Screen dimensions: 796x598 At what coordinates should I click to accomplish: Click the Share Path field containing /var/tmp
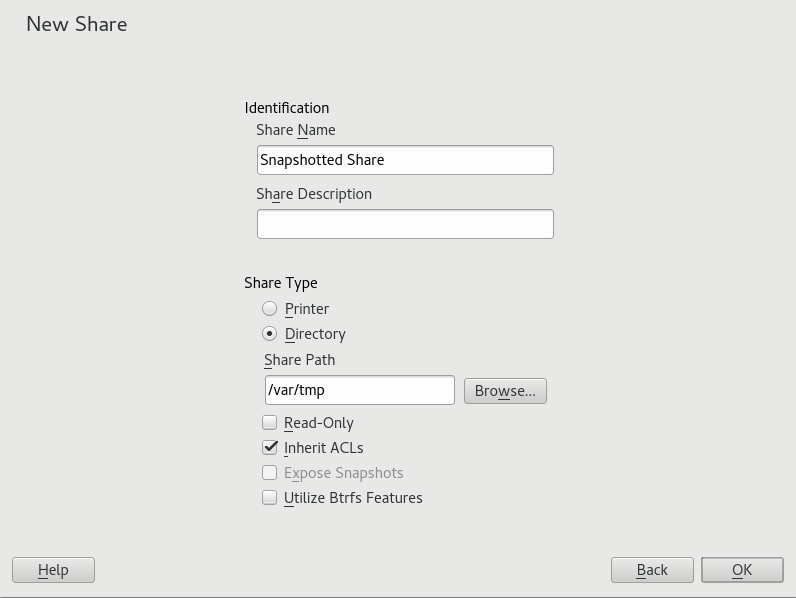359,390
